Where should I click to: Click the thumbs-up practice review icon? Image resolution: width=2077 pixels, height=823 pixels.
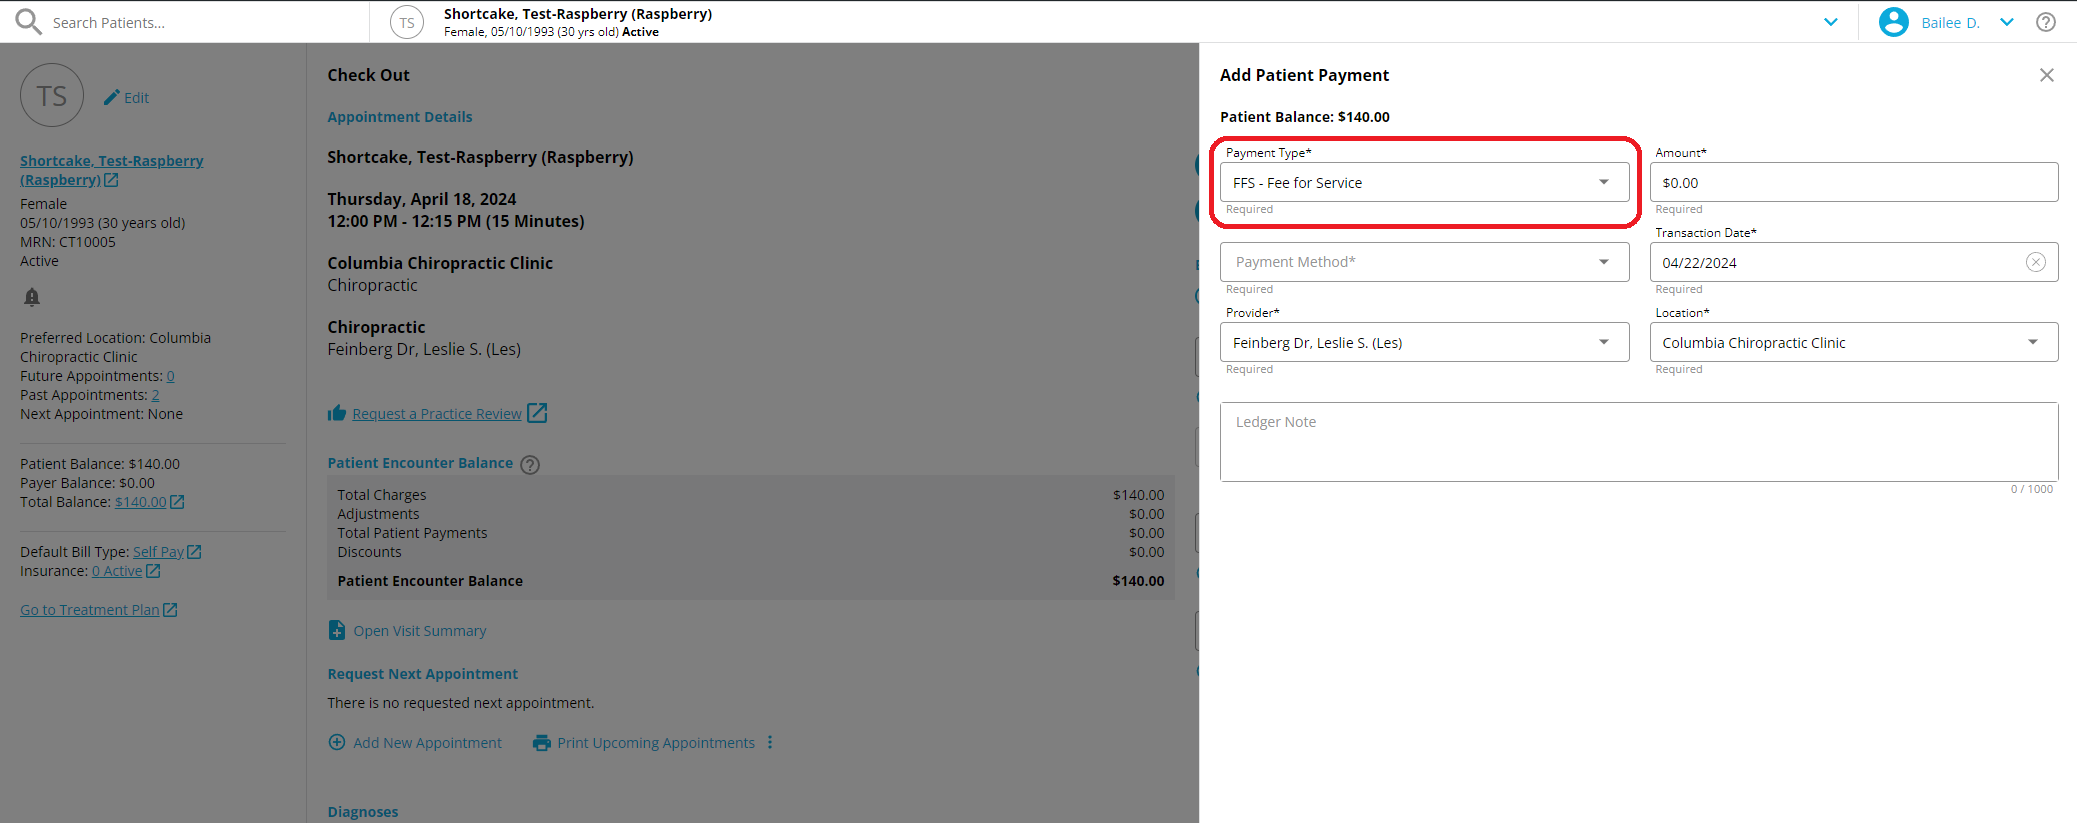pos(337,413)
